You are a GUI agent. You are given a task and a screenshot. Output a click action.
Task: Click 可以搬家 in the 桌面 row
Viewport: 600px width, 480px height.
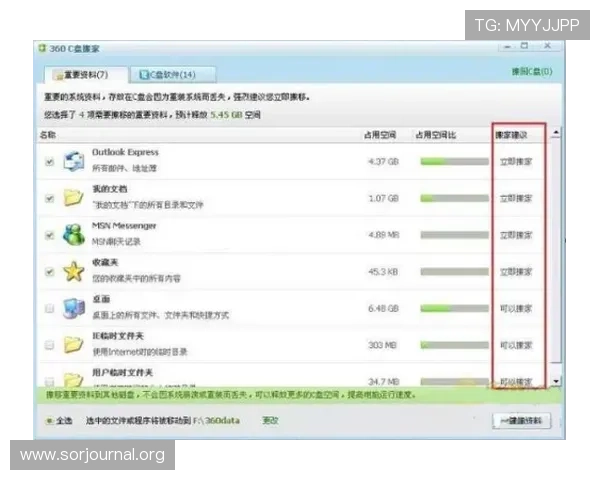[516, 308]
